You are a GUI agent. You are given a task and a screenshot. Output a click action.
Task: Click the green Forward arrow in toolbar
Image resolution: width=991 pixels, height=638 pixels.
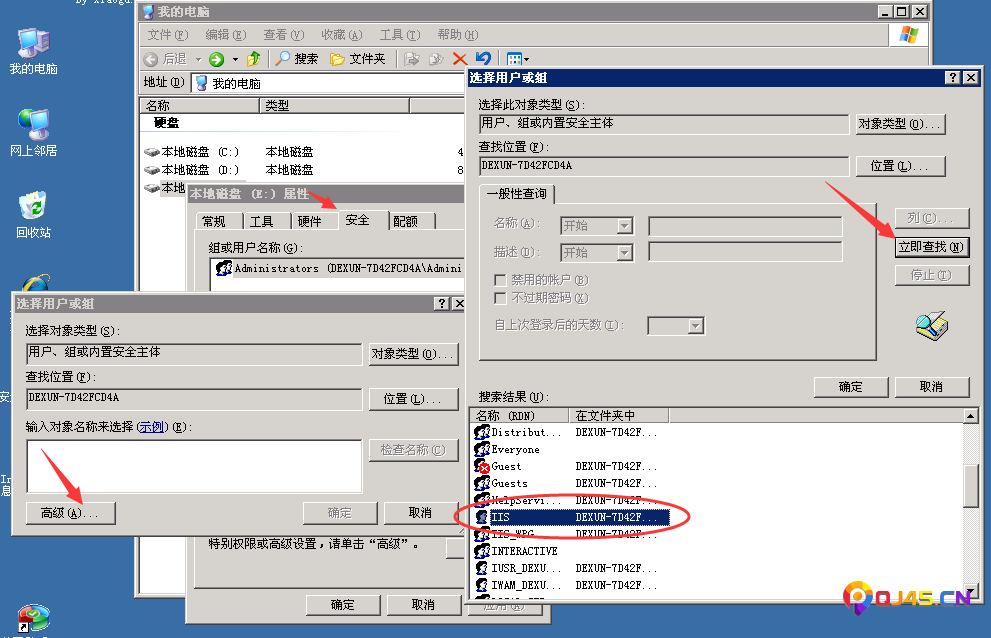(x=216, y=59)
